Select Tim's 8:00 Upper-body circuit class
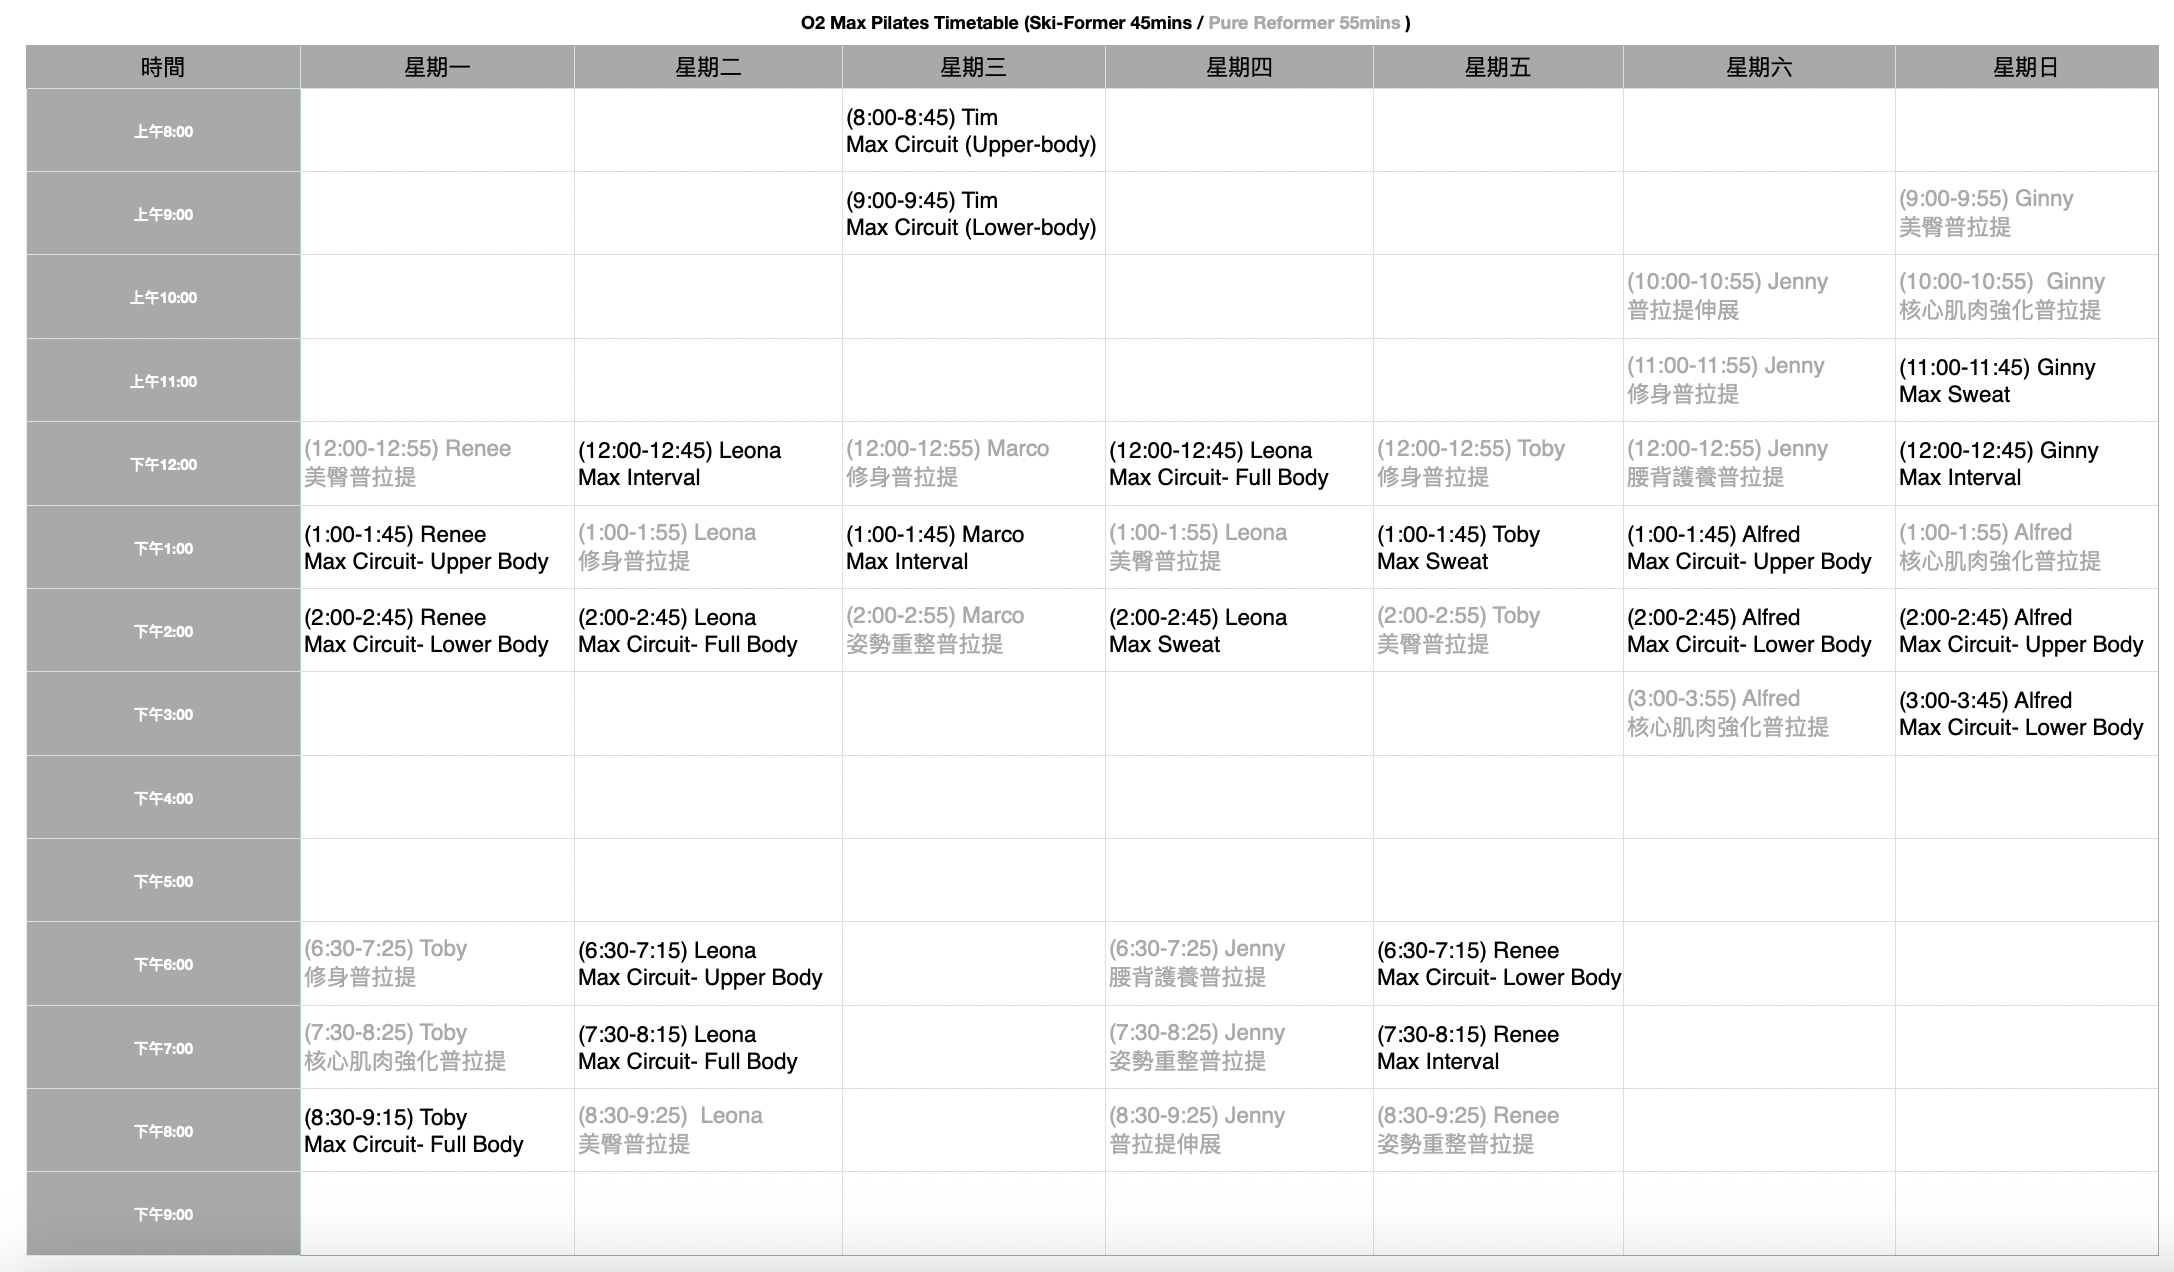The width and height of the screenshot is (2174, 1272). pos(970,131)
